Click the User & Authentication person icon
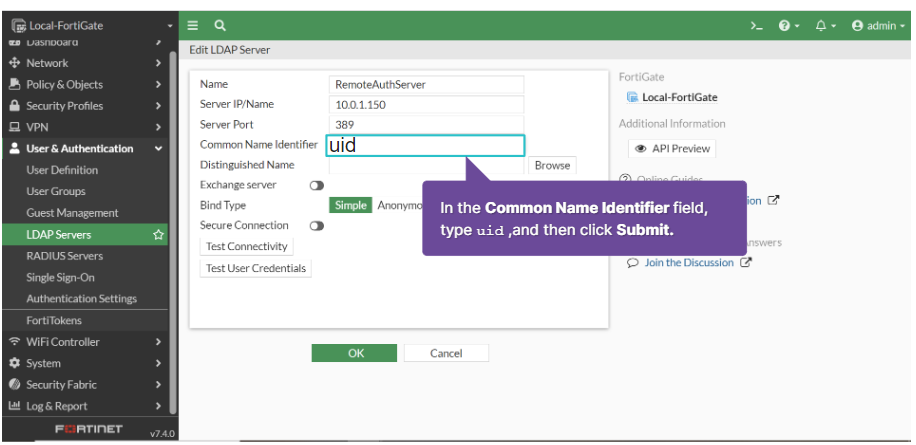The width and height of the screenshot is (916, 445). tap(15, 148)
